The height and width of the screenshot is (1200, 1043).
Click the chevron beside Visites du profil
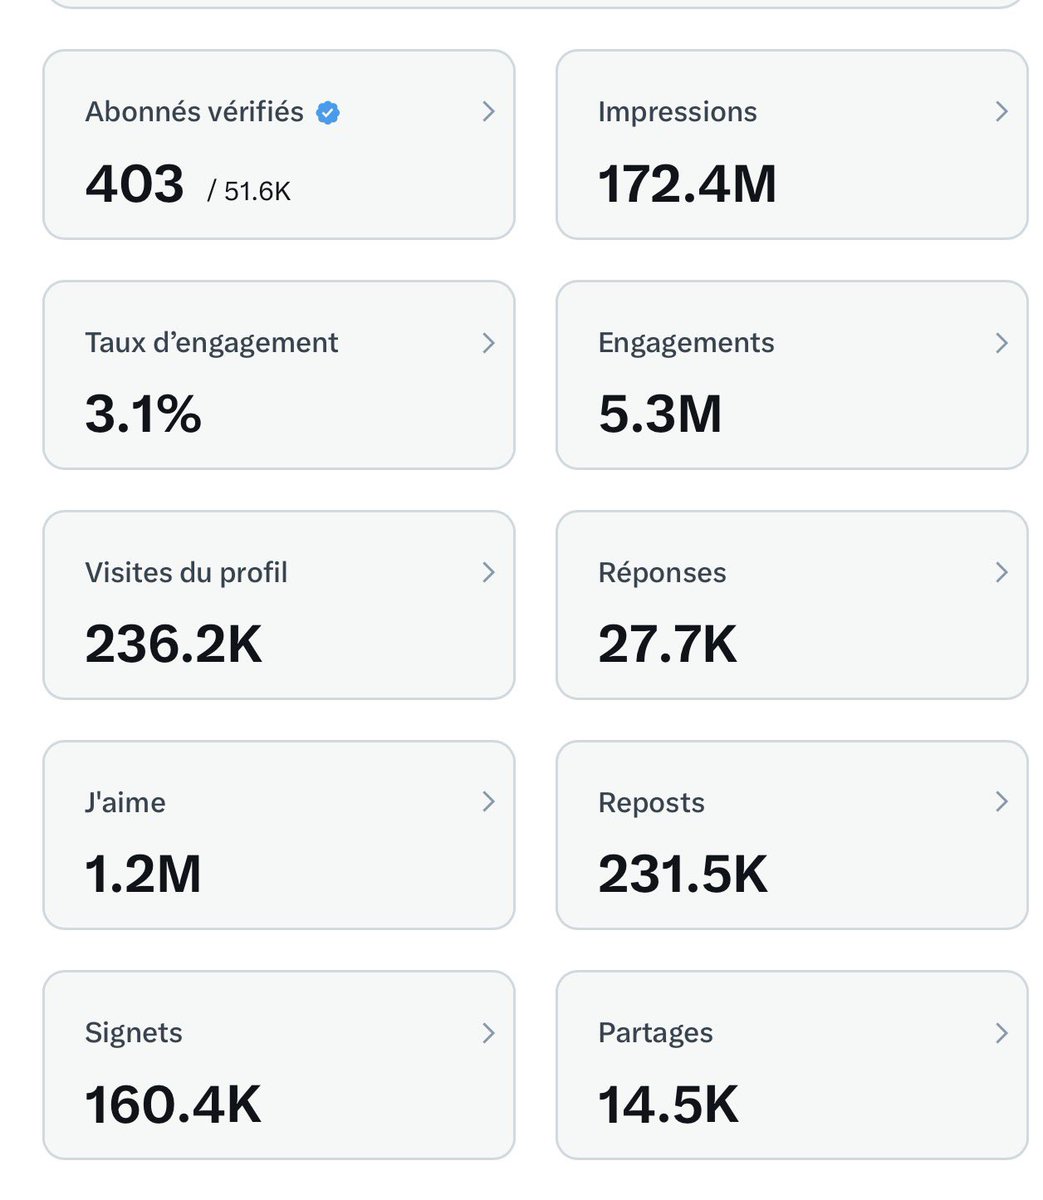click(x=488, y=572)
